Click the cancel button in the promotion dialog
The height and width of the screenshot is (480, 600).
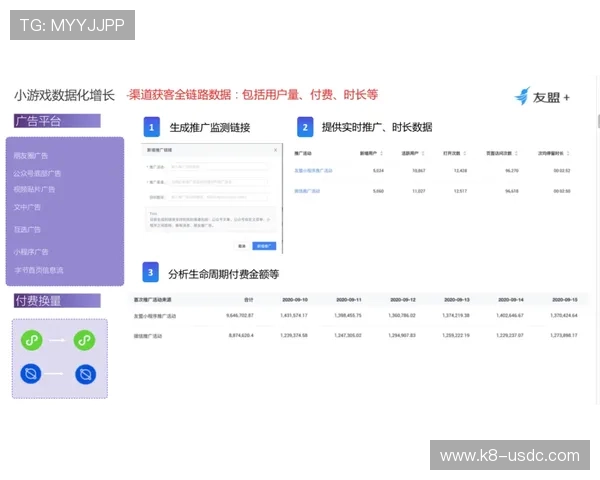[x=242, y=246]
